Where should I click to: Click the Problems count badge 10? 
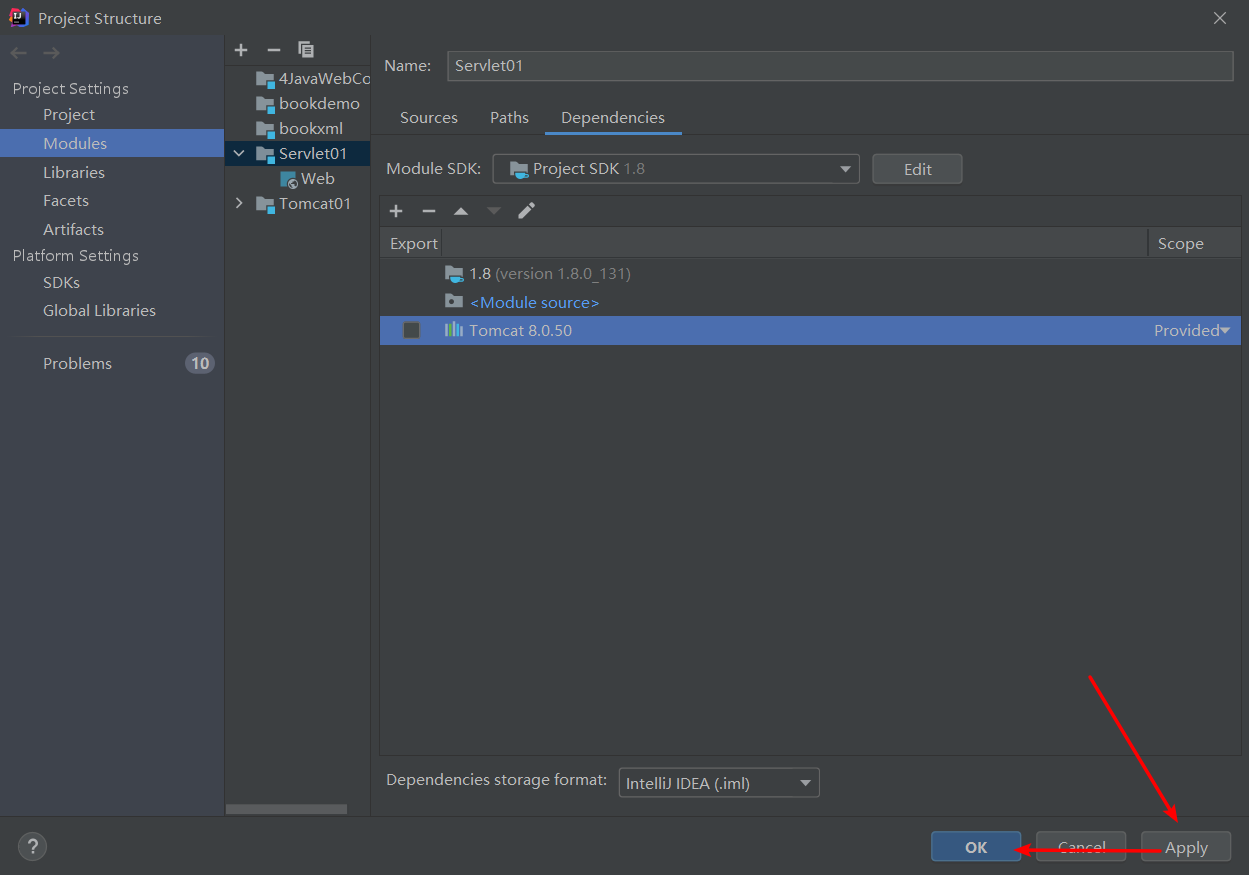(199, 364)
